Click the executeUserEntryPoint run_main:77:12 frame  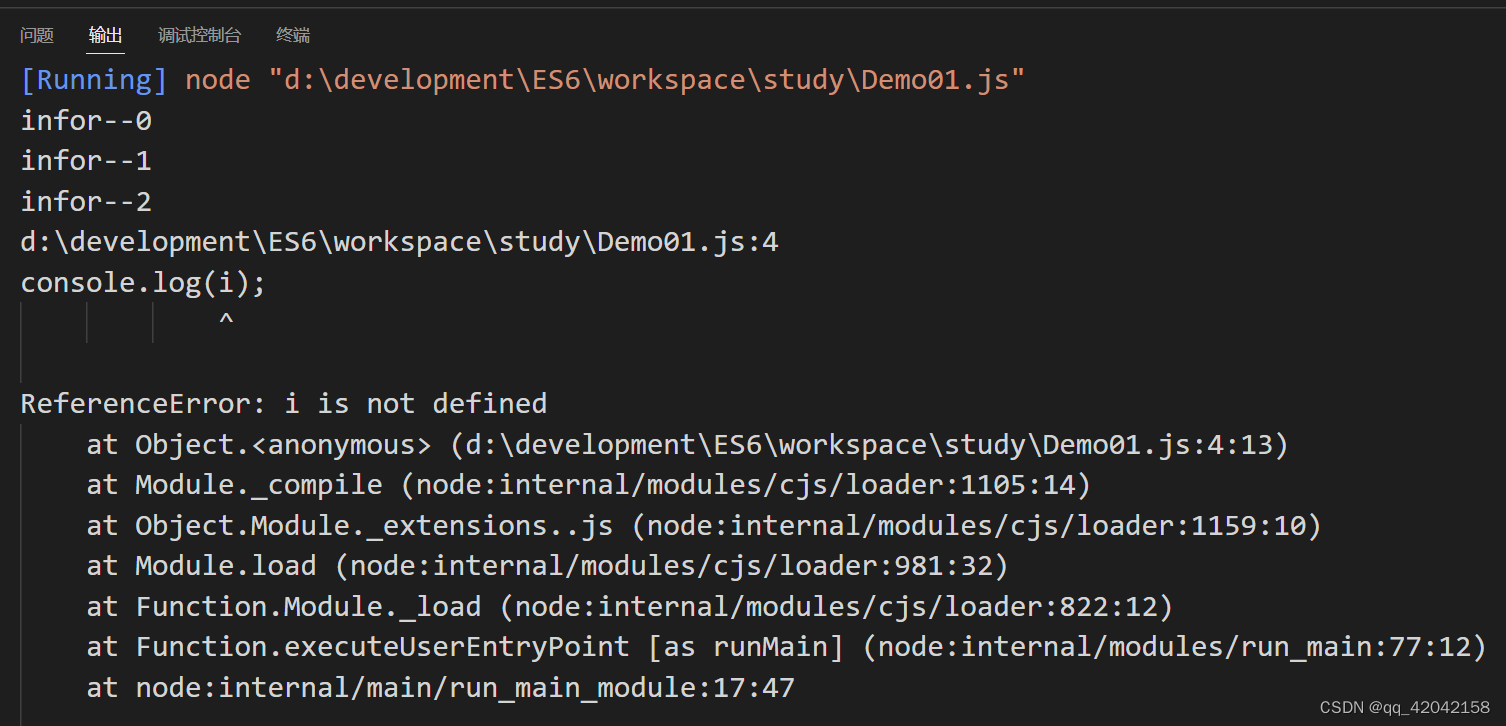coord(786,647)
